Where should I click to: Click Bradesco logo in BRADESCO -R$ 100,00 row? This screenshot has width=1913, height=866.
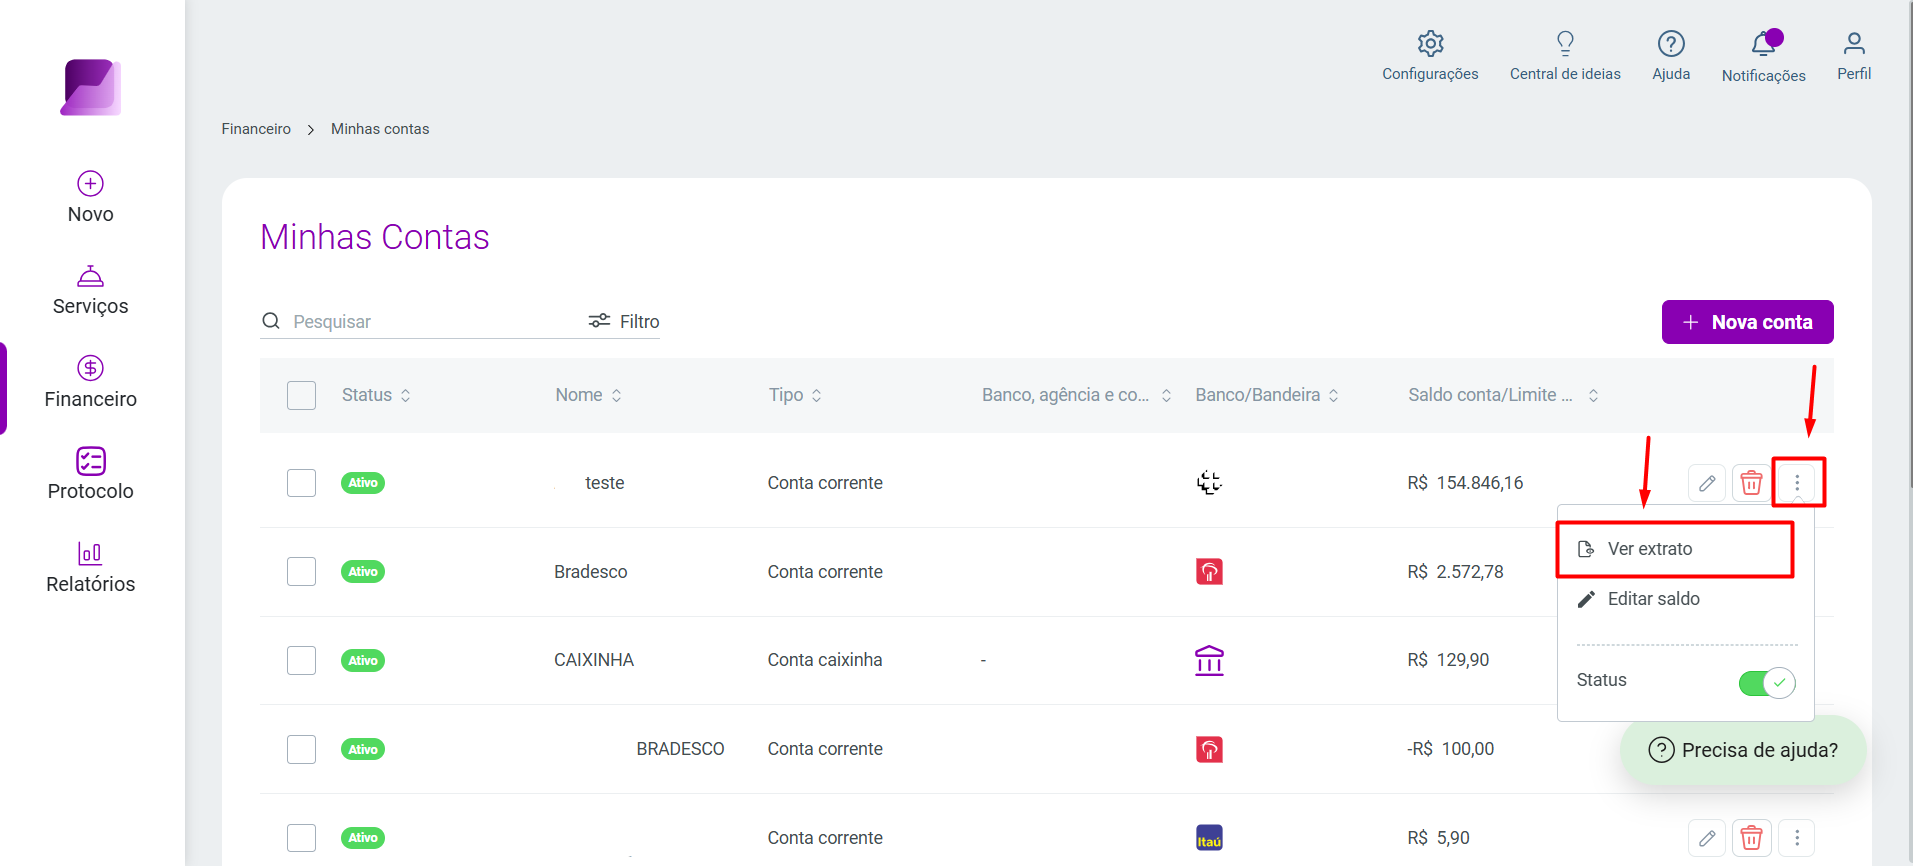click(1210, 749)
